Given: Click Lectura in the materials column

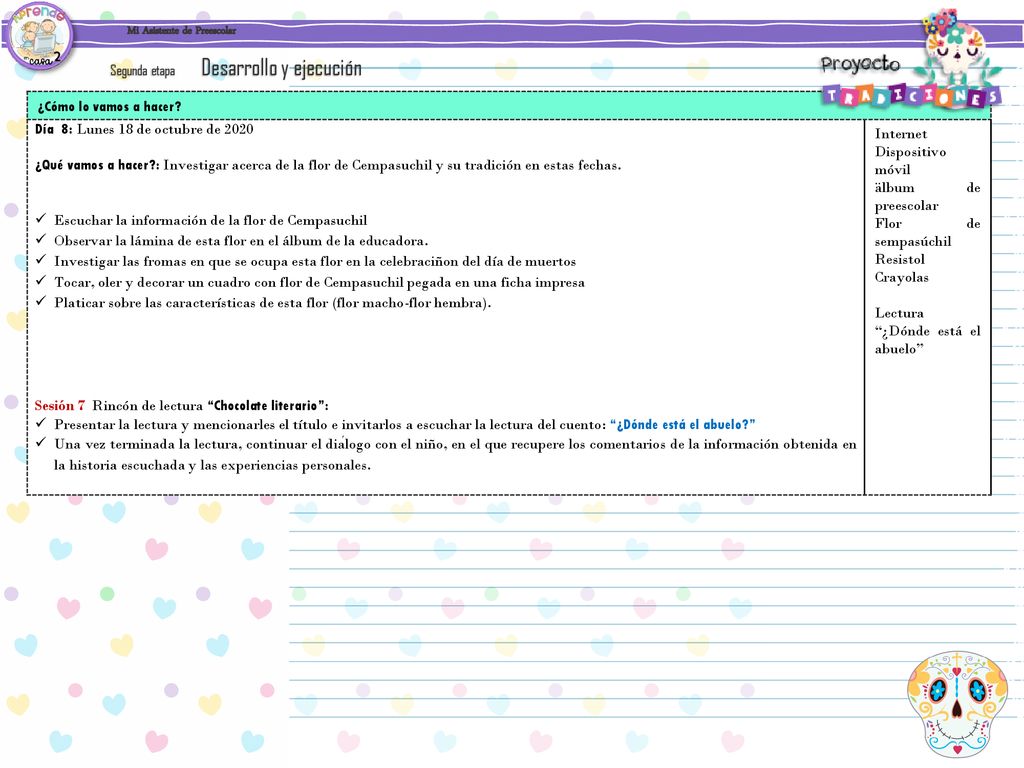Looking at the screenshot, I should [899, 313].
